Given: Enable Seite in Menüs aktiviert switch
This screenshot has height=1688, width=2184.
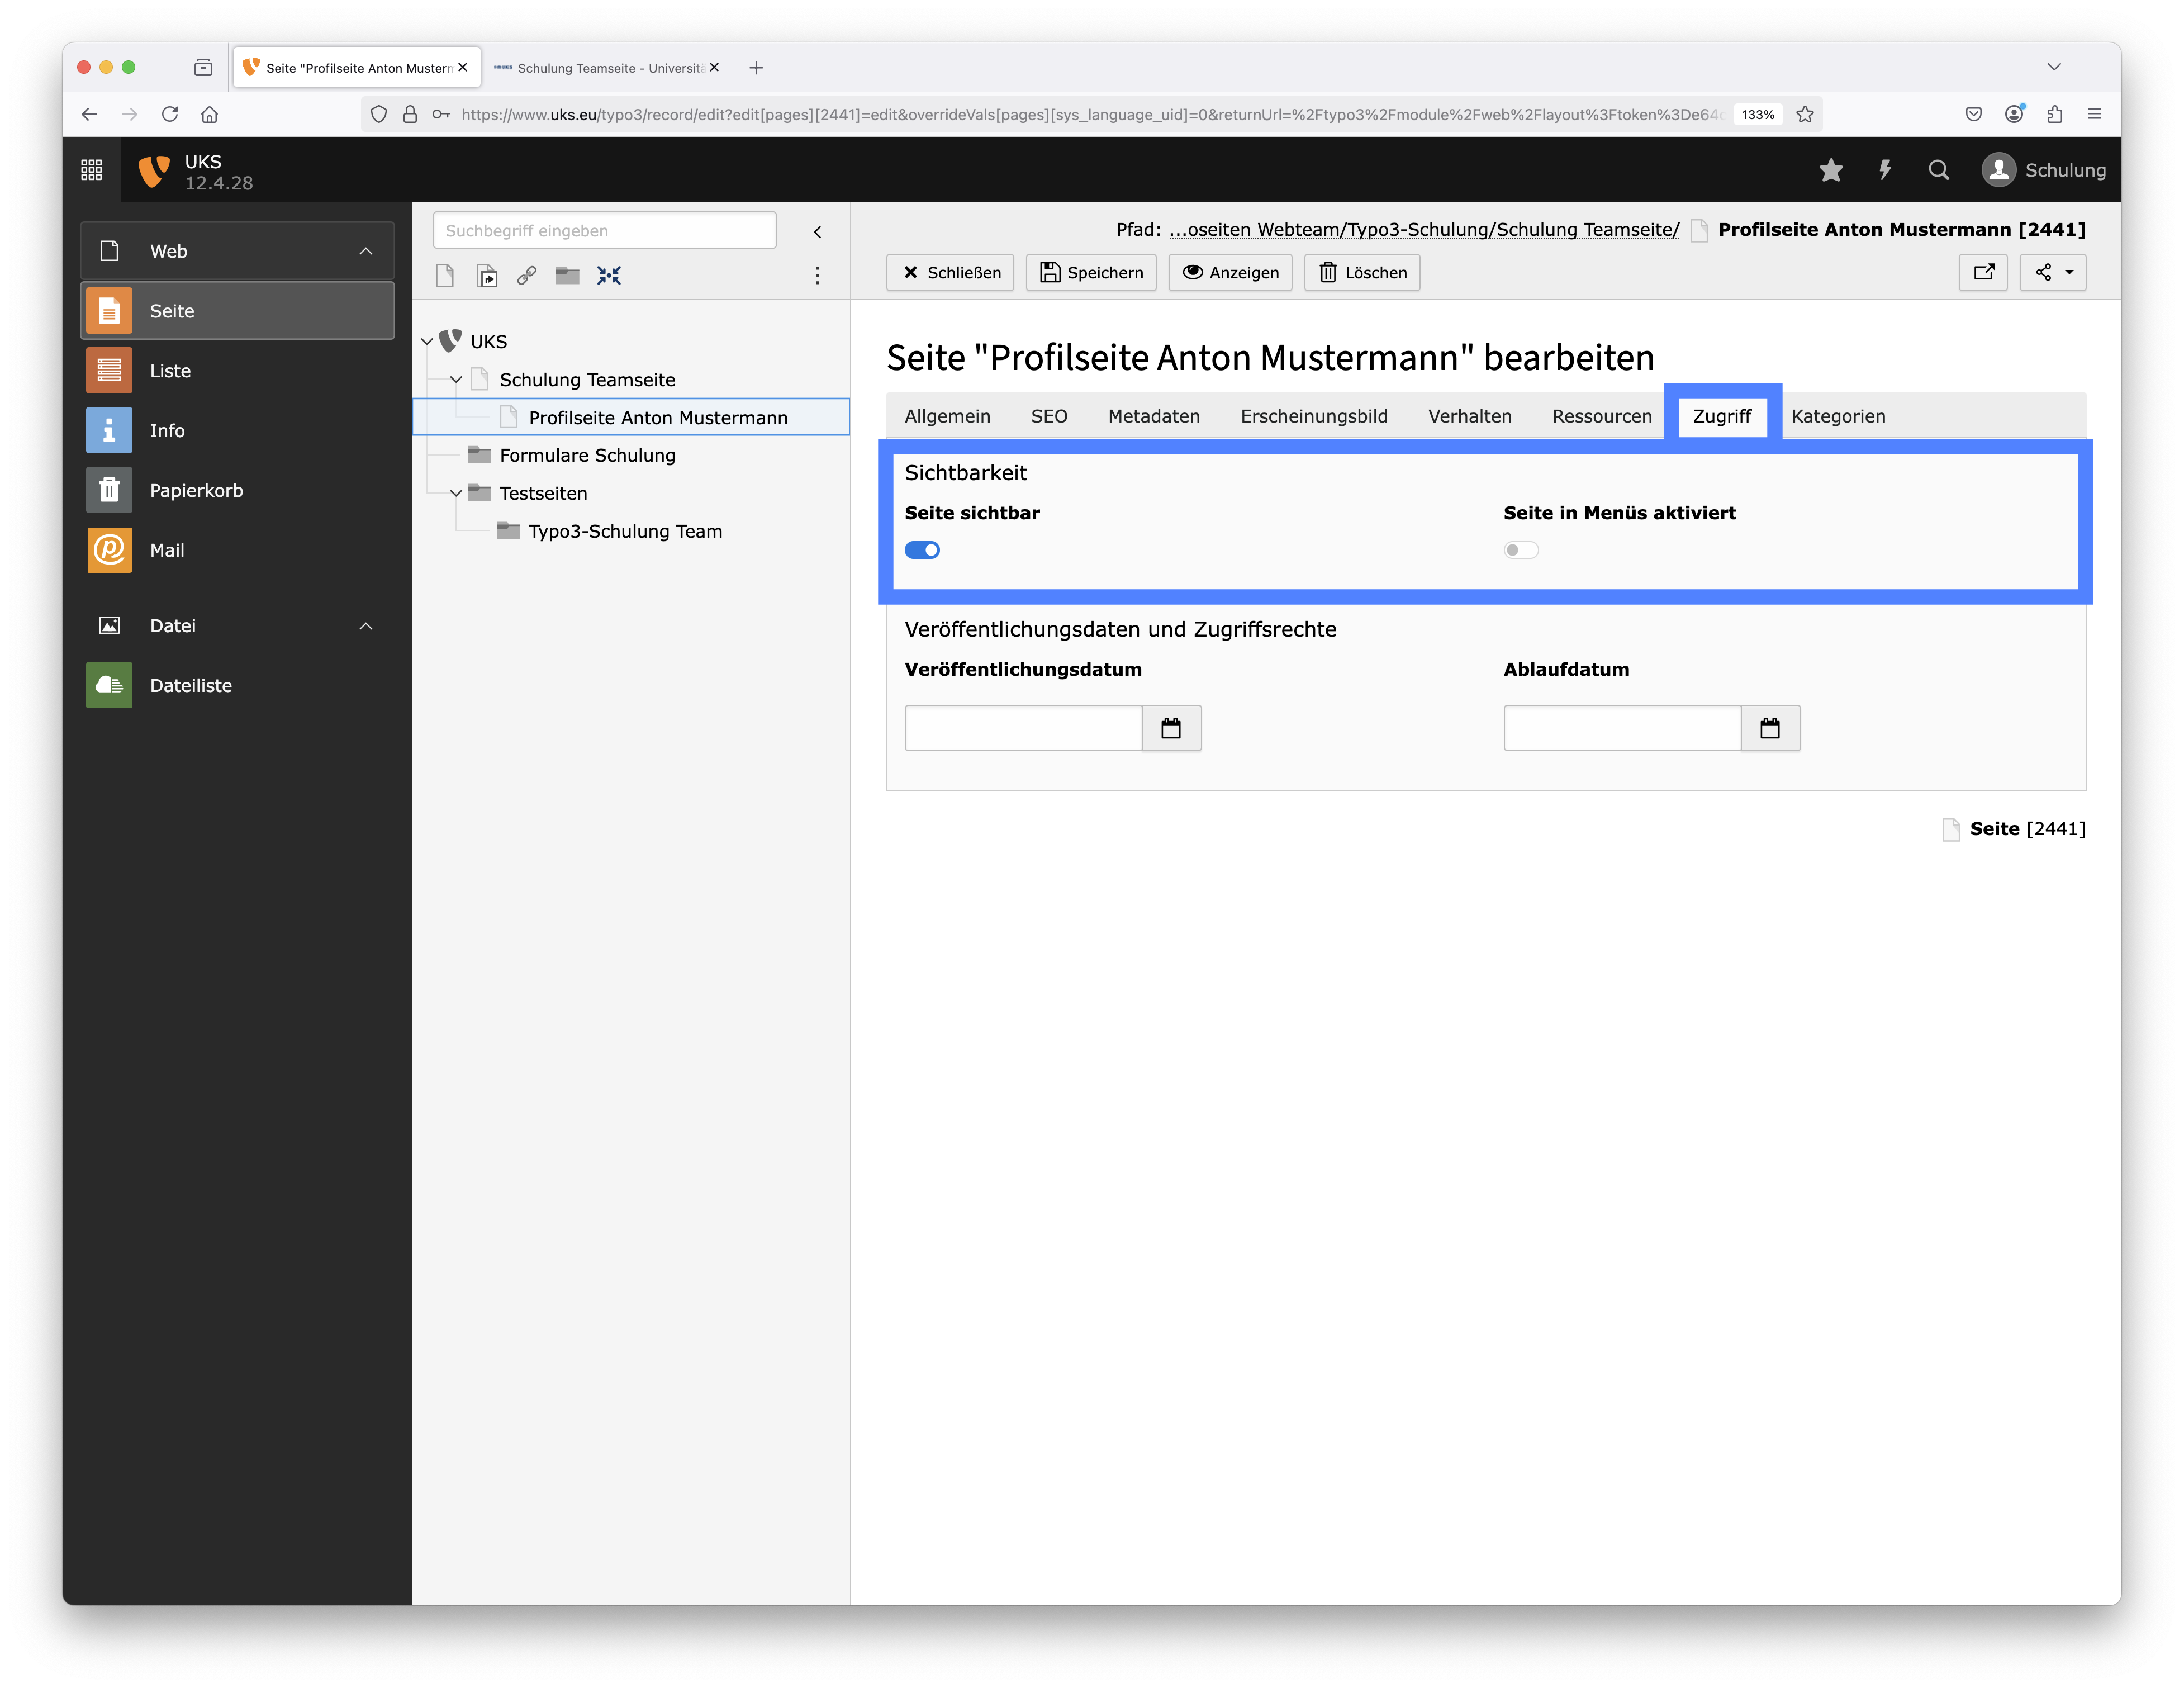Looking at the screenshot, I should click(1520, 550).
